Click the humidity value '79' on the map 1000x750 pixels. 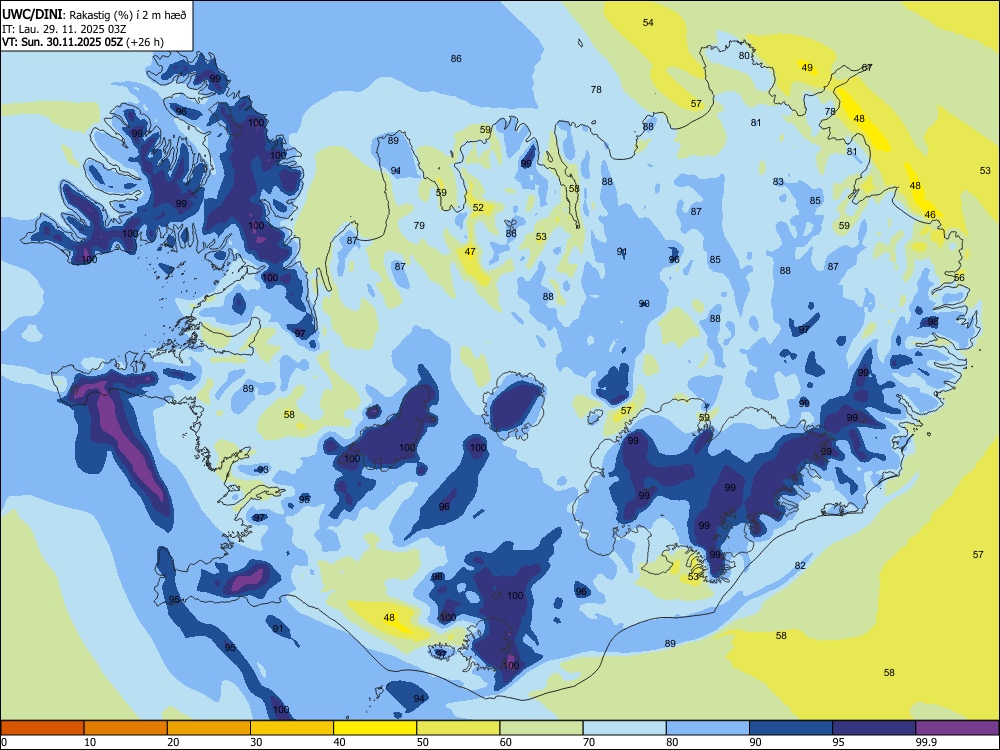pyautogui.click(x=419, y=226)
